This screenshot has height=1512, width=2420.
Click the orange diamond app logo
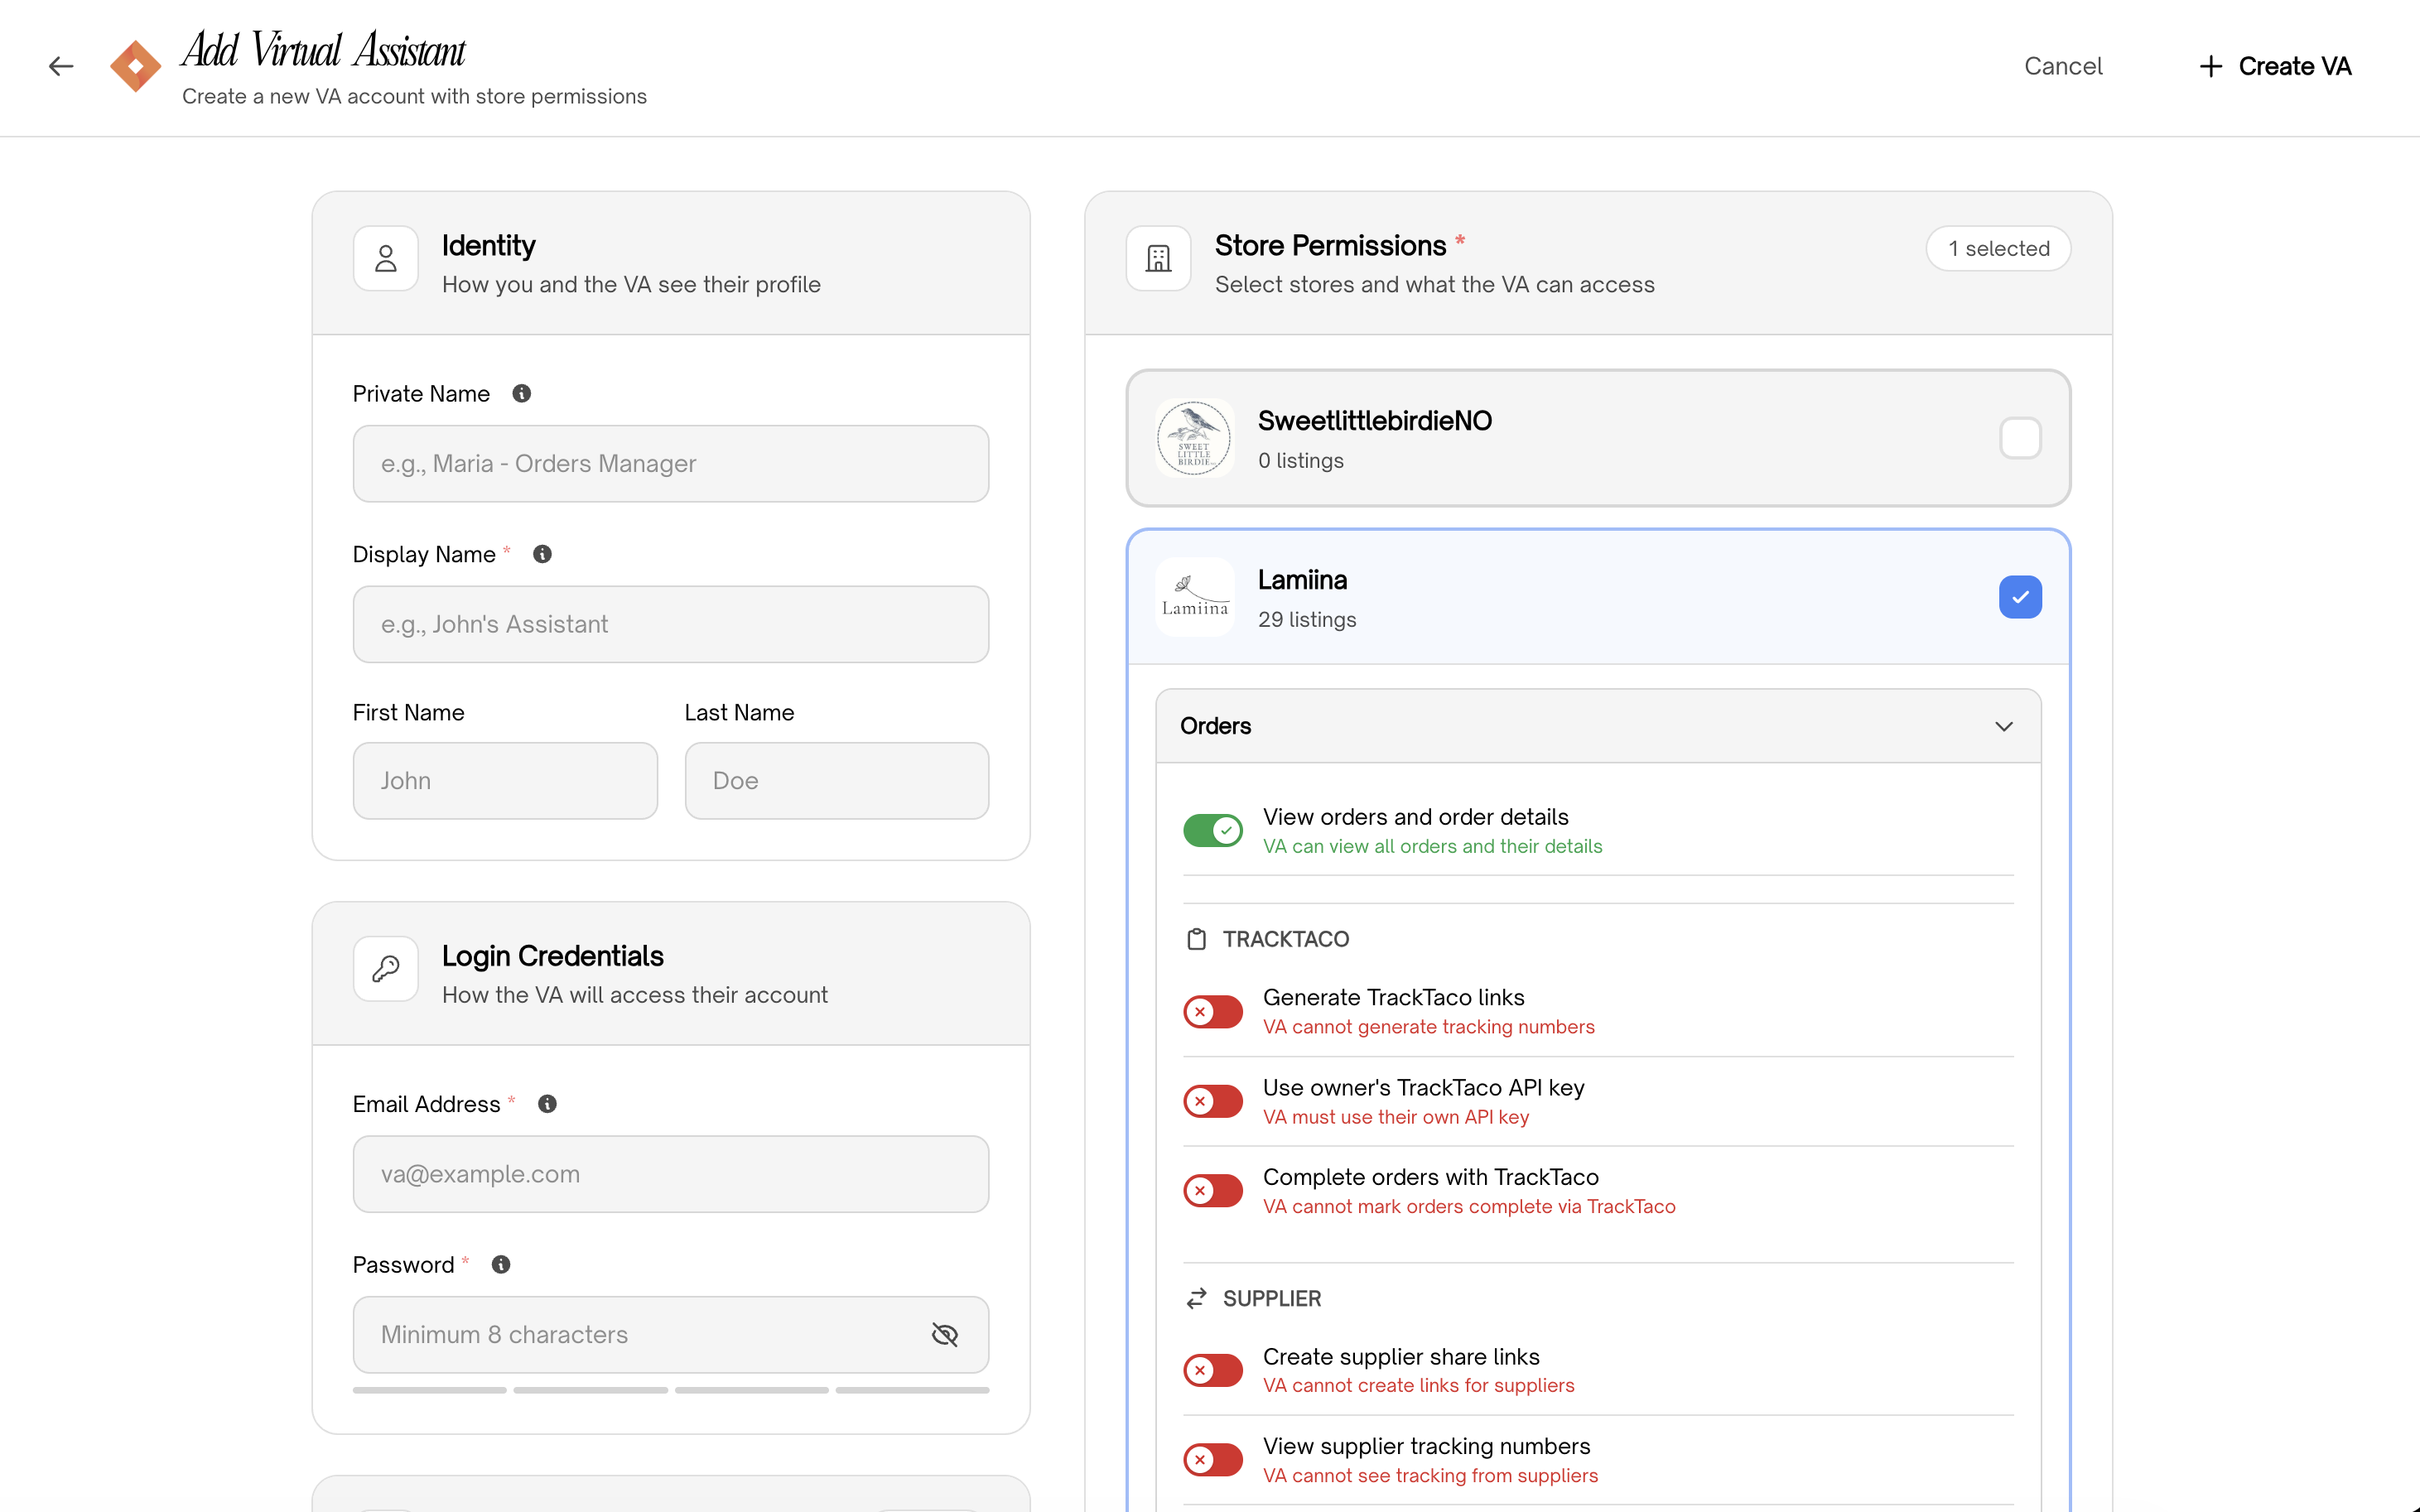[x=135, y=66]
